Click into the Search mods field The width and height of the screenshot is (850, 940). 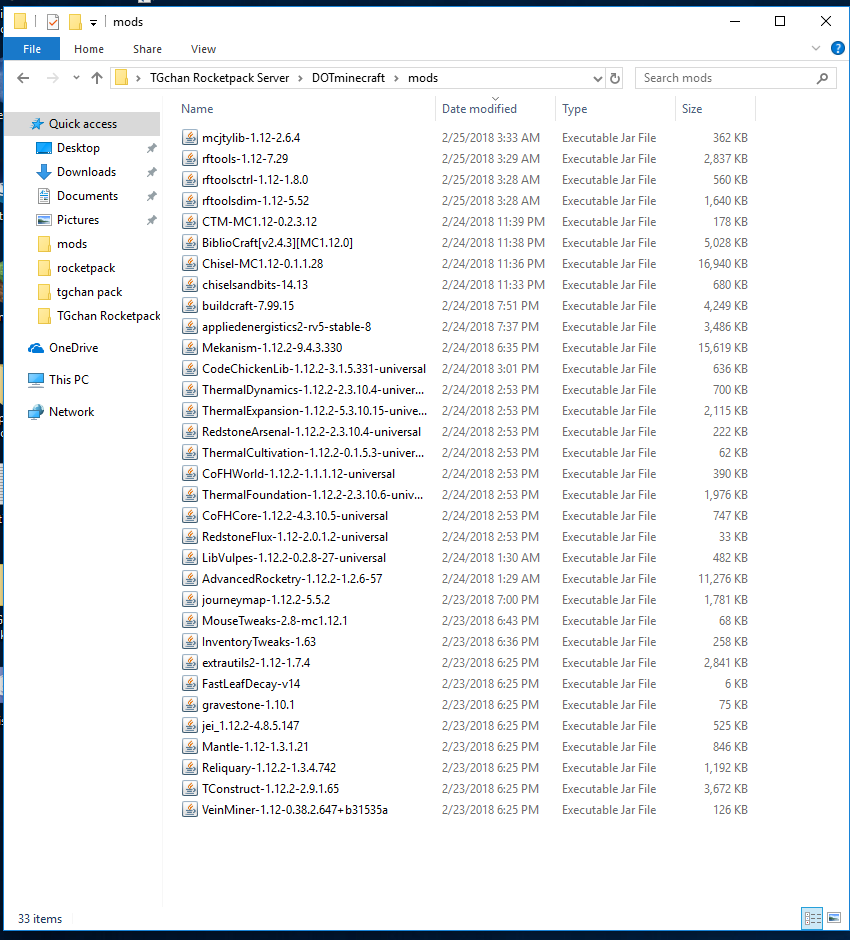pyautogui.click(x=725, y=78)
